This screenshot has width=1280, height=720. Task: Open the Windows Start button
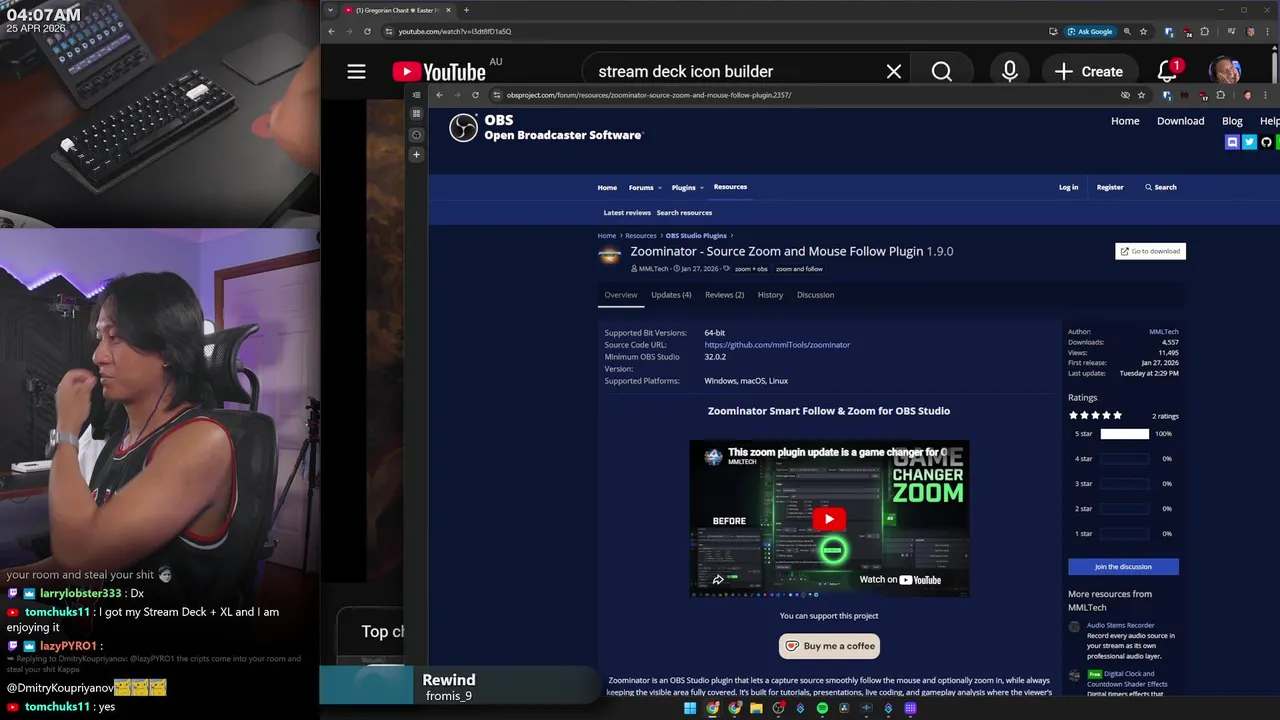[x=689, y=708]
